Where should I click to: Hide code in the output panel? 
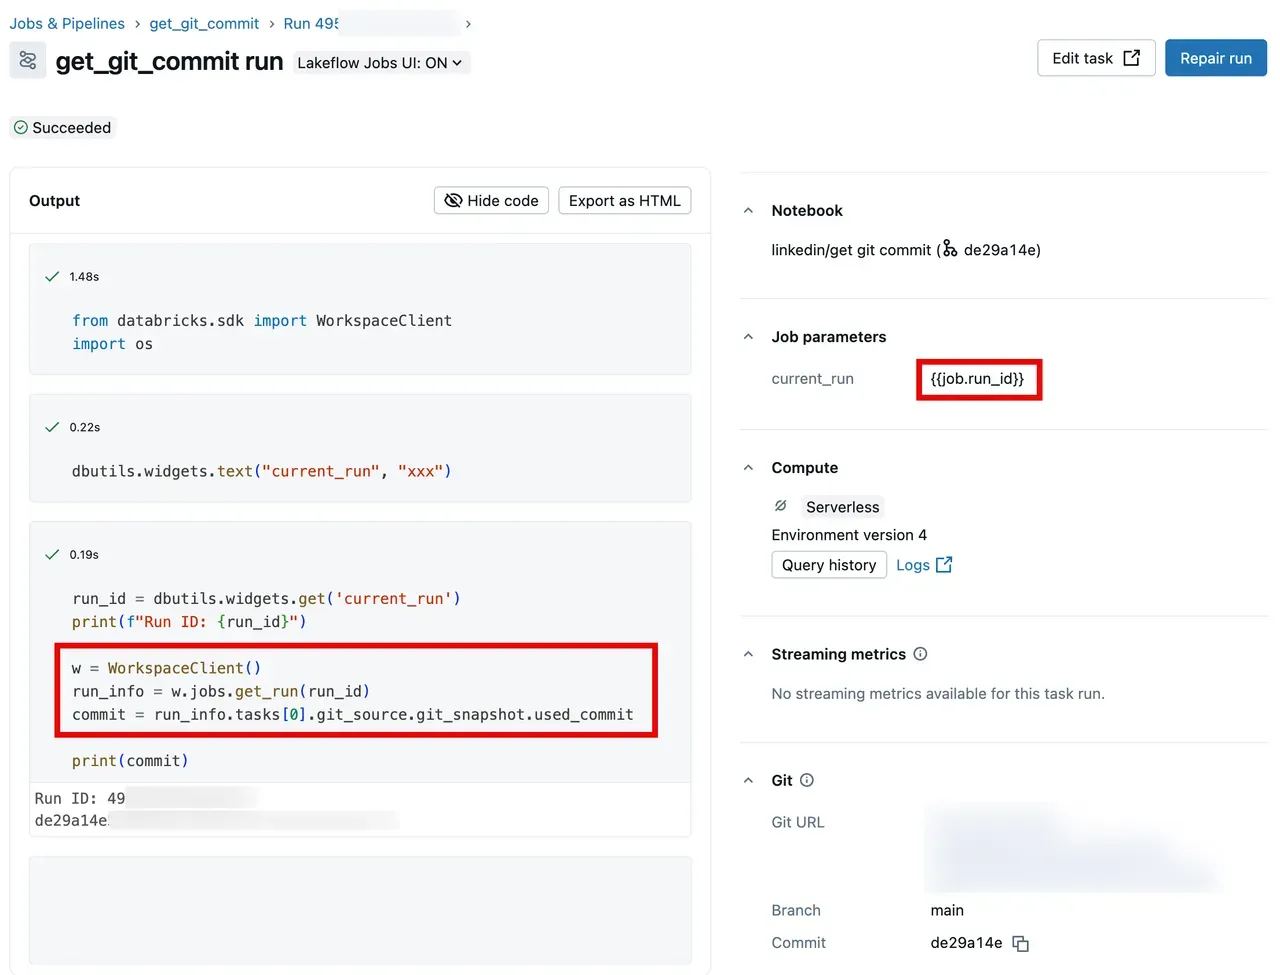(x=492, y=201)
